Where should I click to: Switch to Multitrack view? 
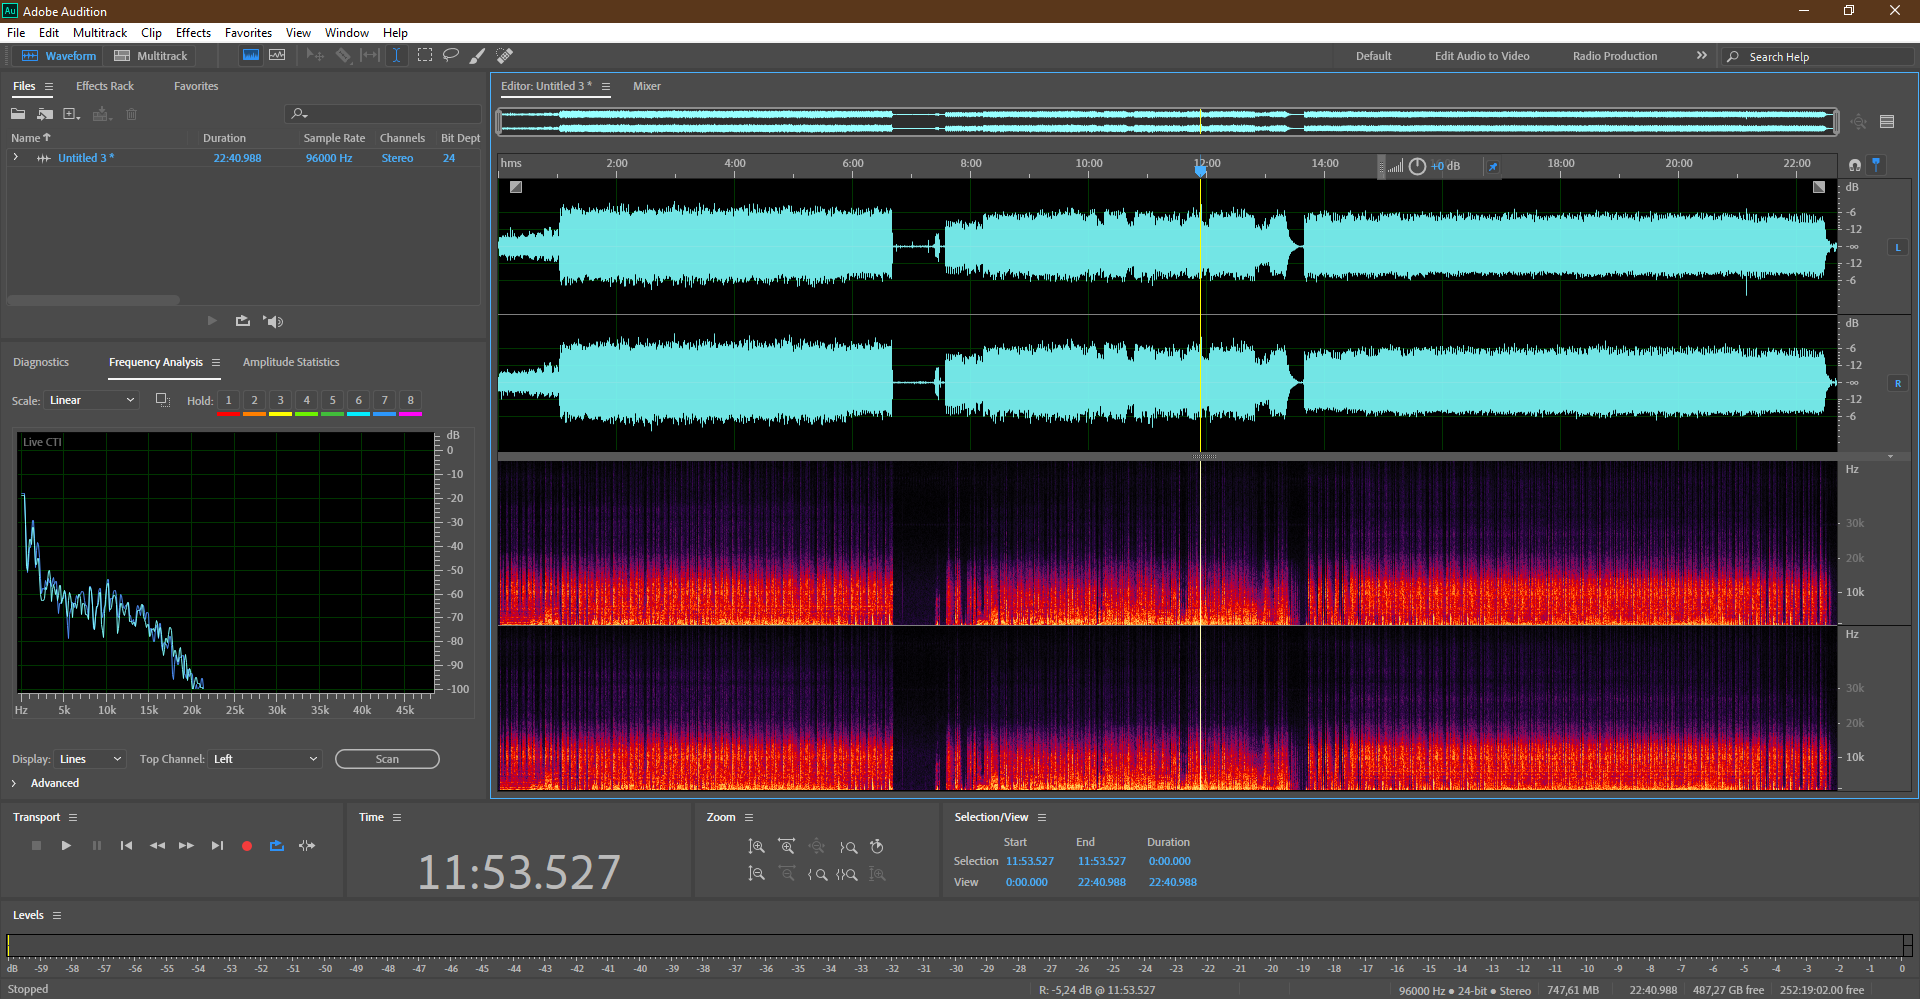(151, 56)
